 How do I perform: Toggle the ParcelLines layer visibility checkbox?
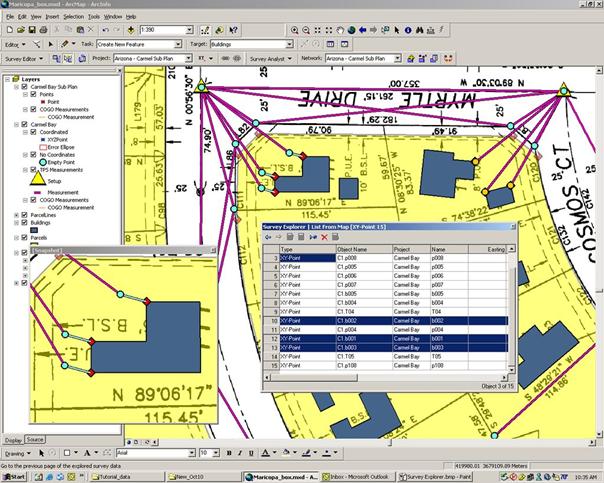pos(23,214)
